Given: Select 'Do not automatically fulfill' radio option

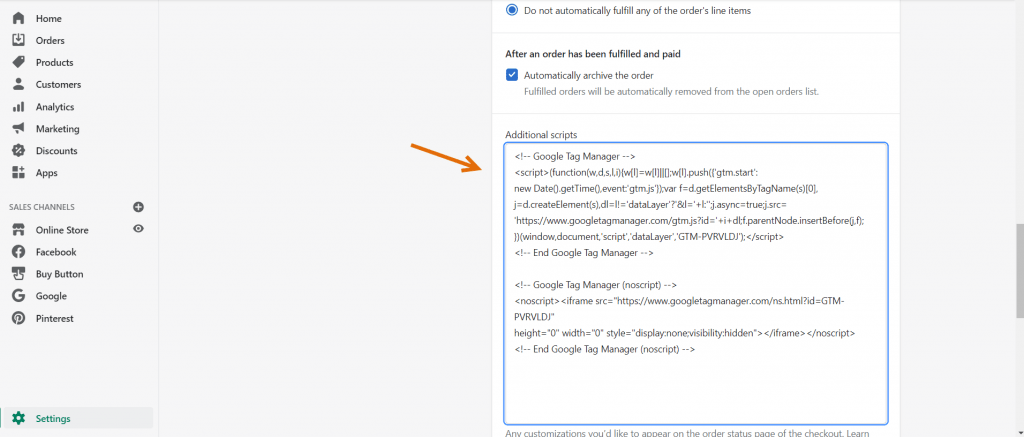Looking at the screenshot, I should [512, 10].
